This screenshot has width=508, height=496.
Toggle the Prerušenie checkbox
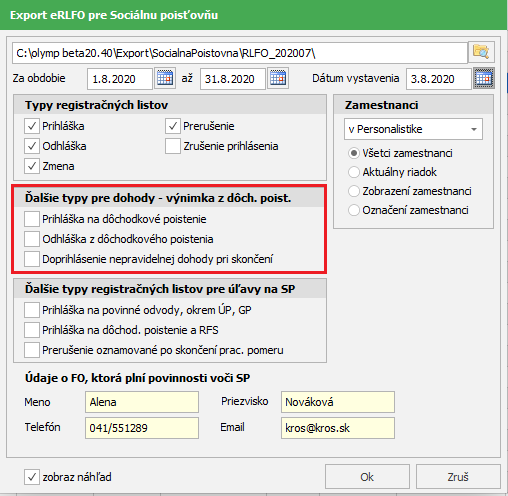(x=173, y=126)
